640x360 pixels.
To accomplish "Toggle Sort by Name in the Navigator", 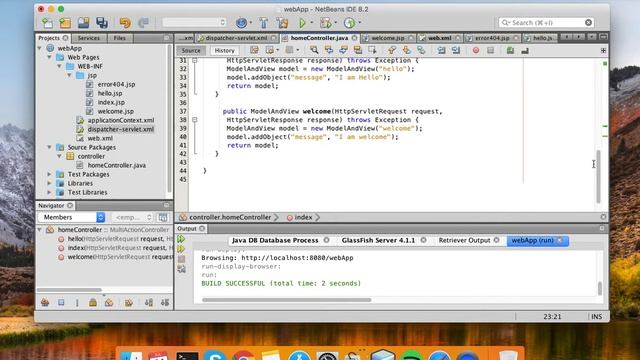I will point(149,302).
